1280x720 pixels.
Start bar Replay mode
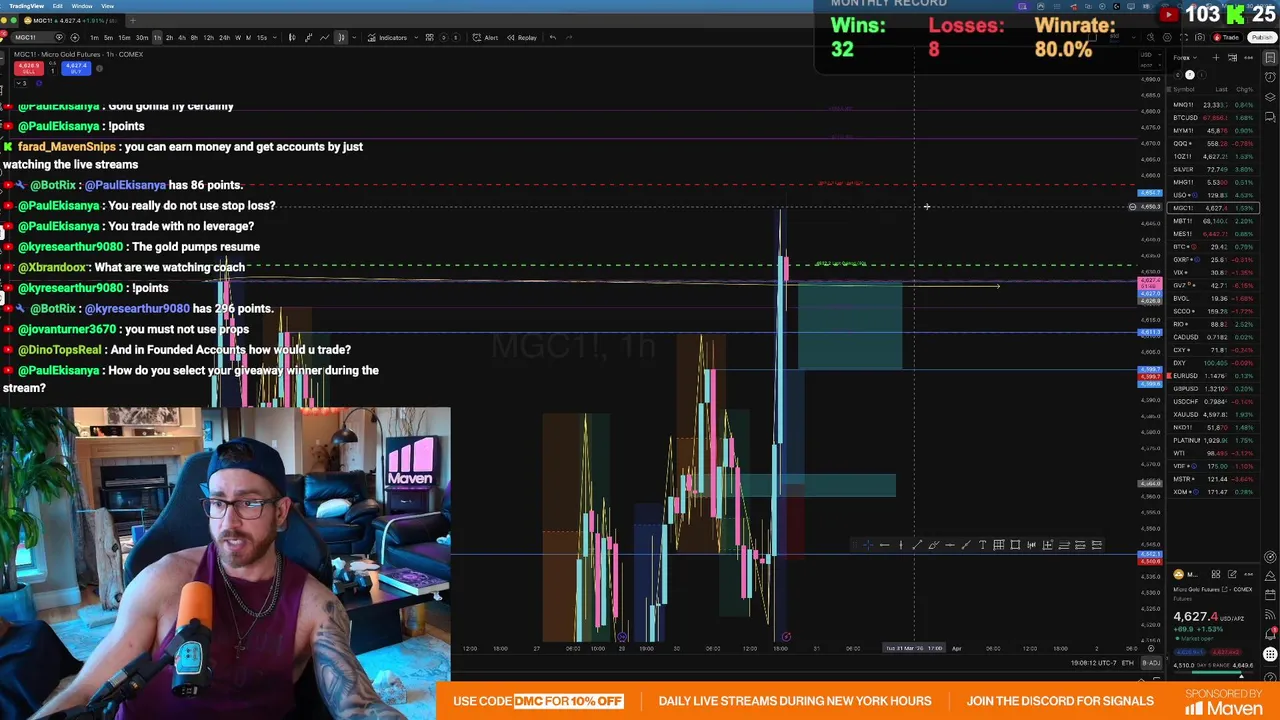coord(522,38)
